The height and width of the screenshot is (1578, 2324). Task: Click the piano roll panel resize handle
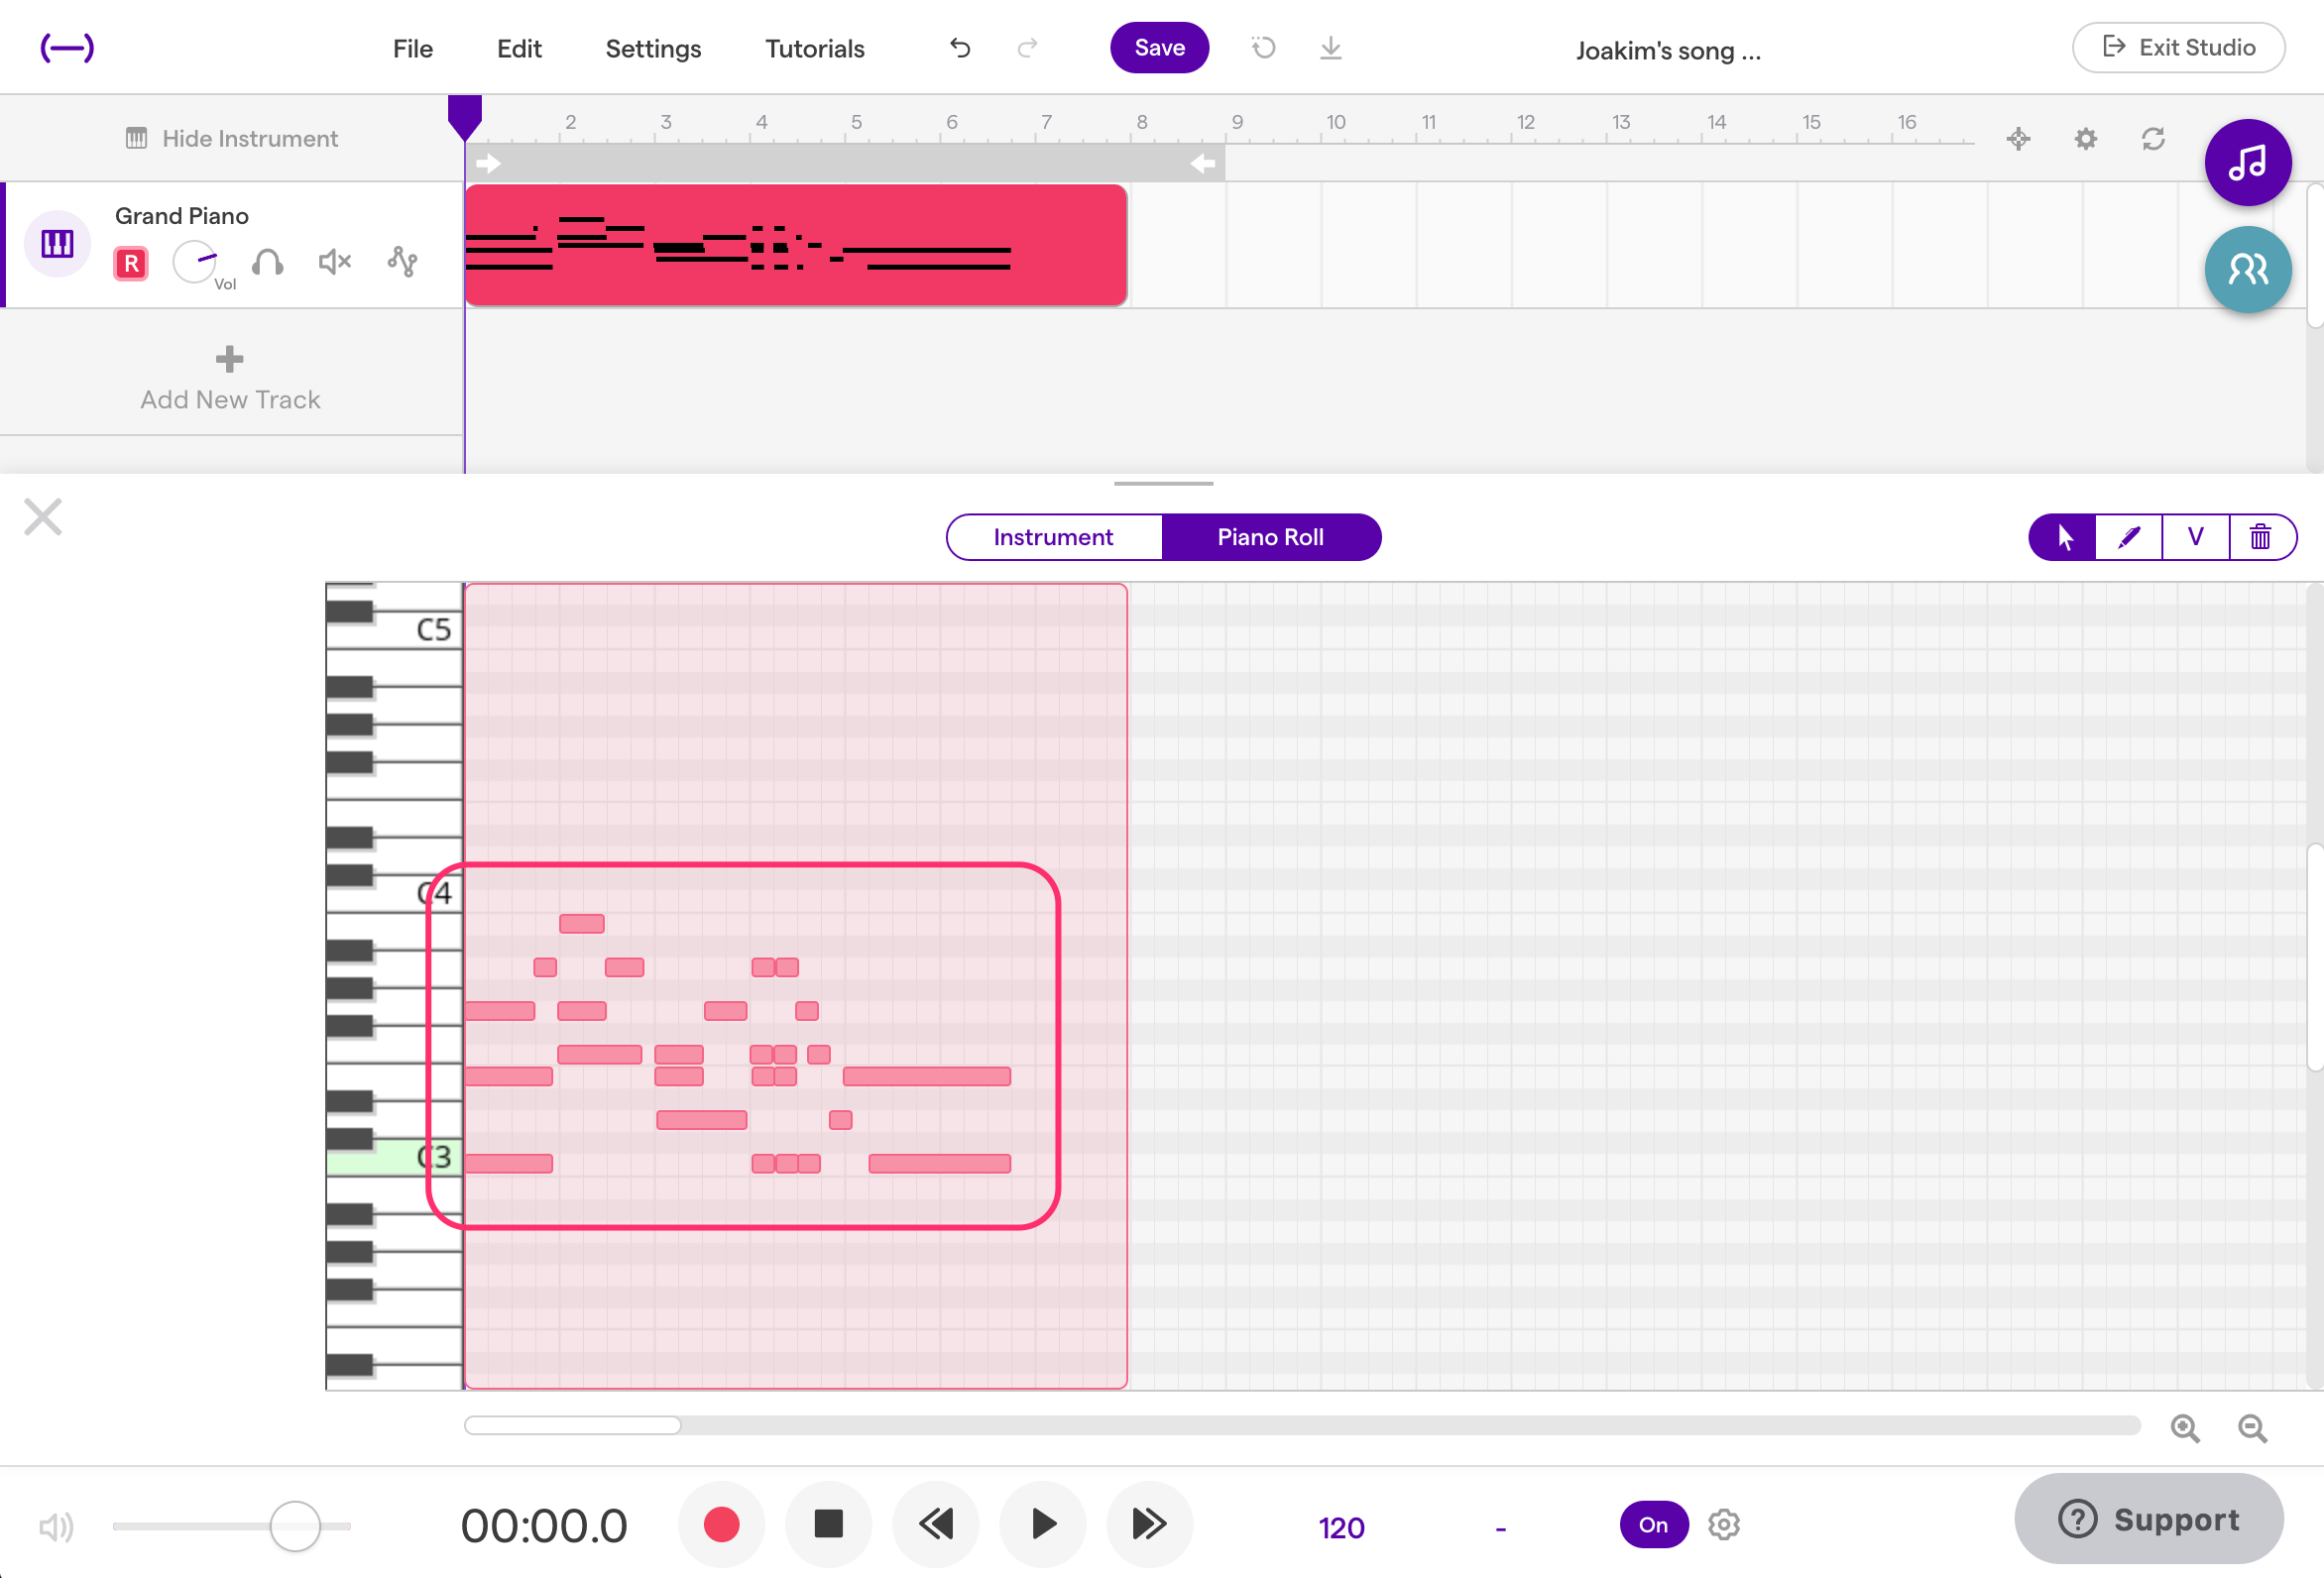point(1163,483)
